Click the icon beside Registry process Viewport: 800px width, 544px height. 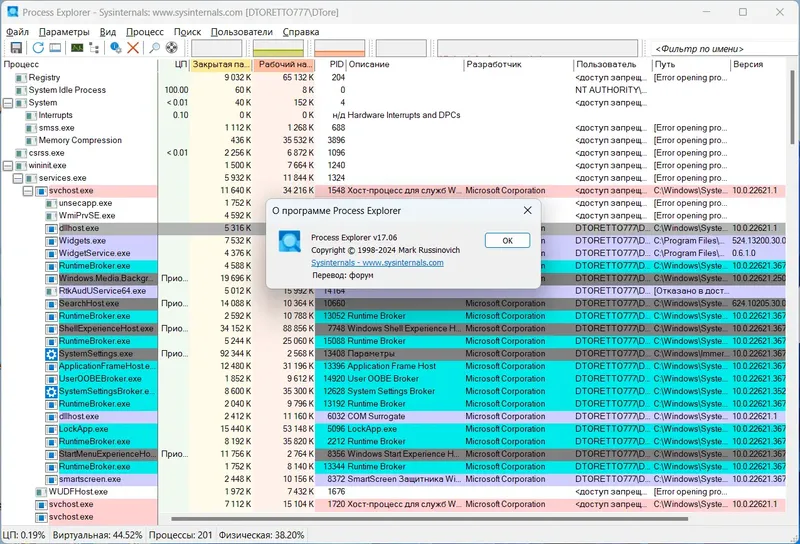[x=20, y=78]
